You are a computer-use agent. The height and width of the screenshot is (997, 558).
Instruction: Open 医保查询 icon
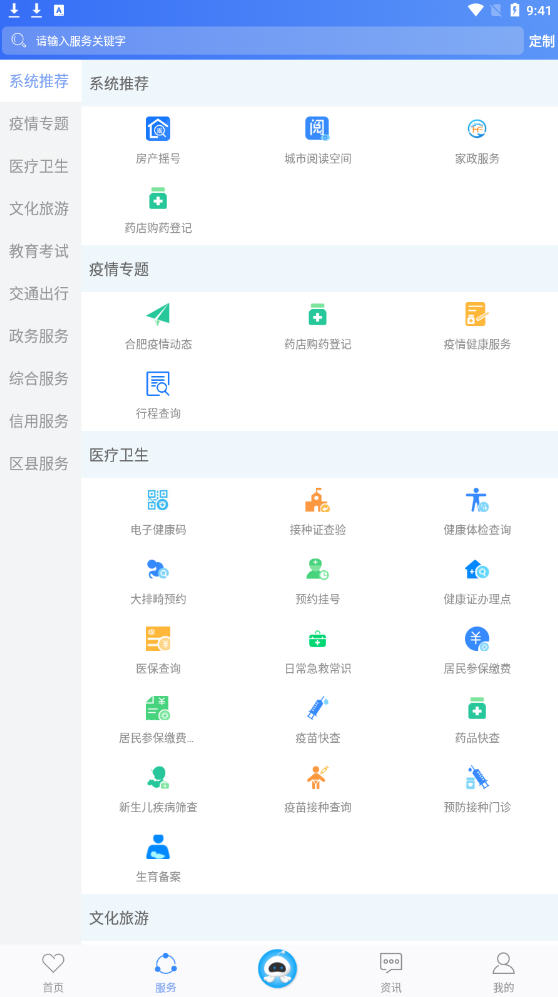coord(158,638)
